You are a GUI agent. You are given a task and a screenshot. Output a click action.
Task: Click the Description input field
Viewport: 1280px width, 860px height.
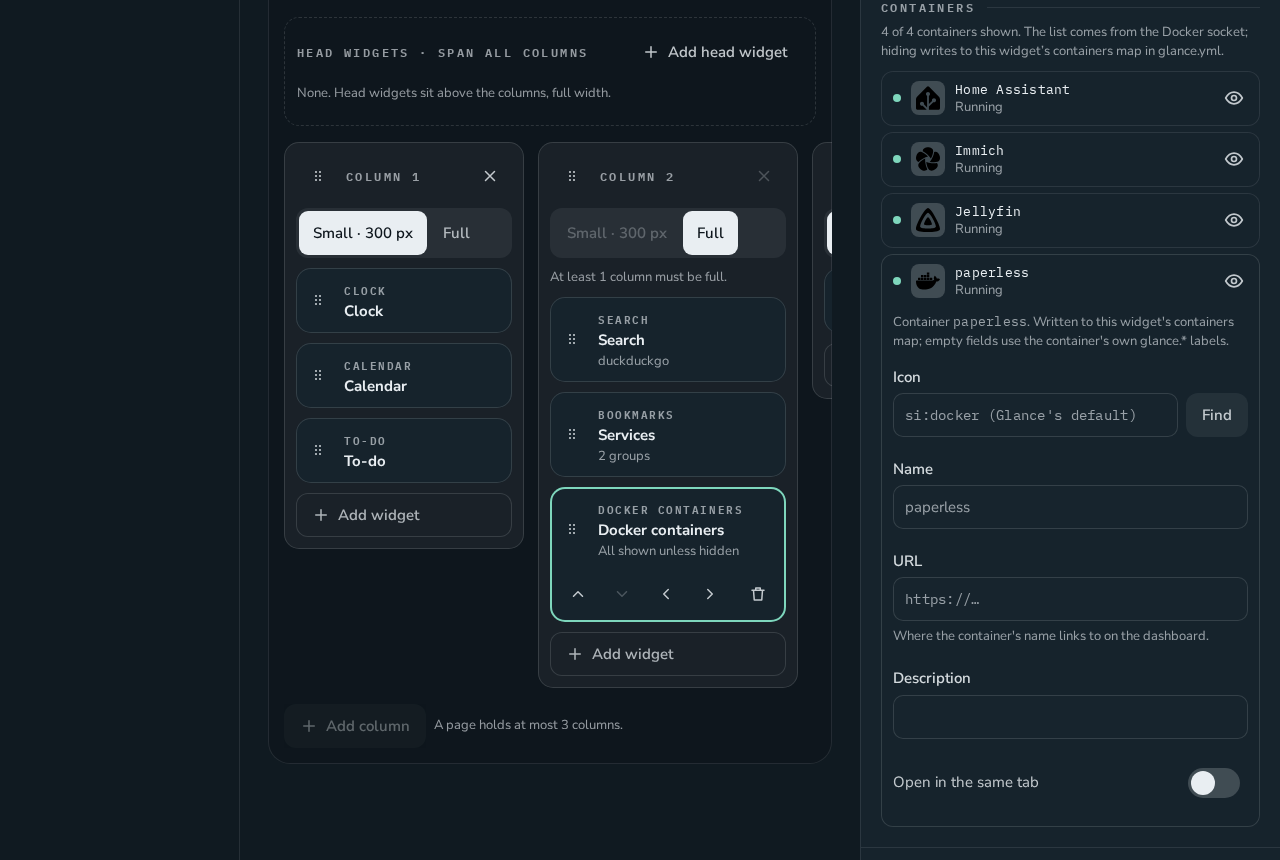(1070, 717)
